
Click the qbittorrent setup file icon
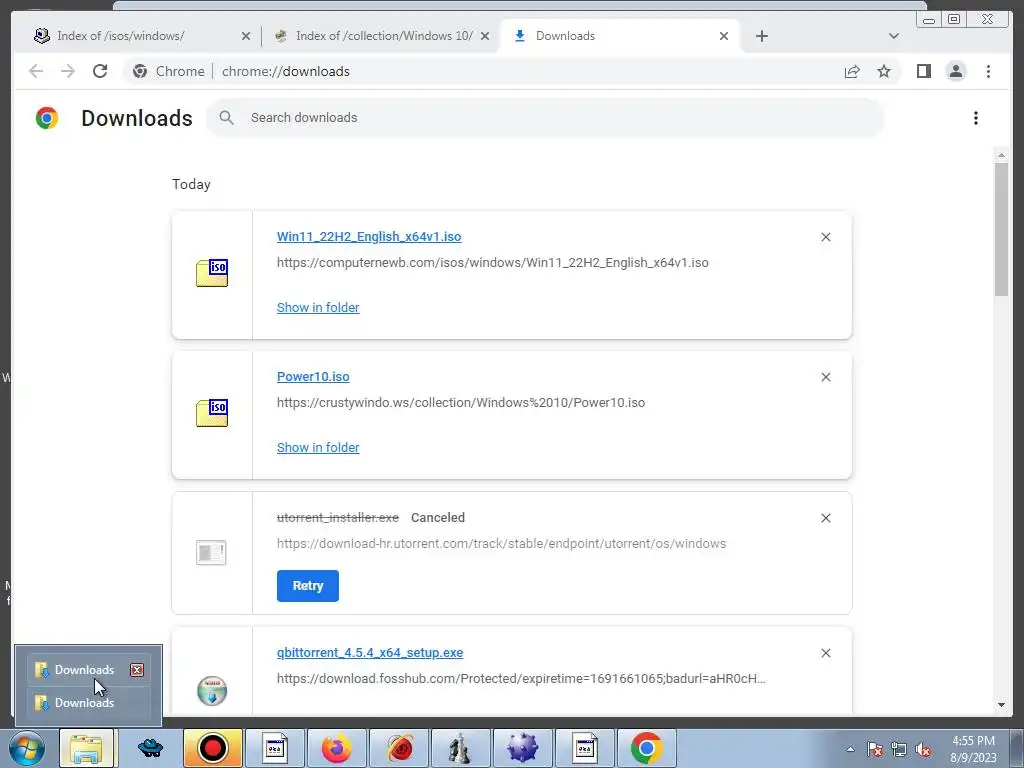pyautogui.click(x=212, y=691)
